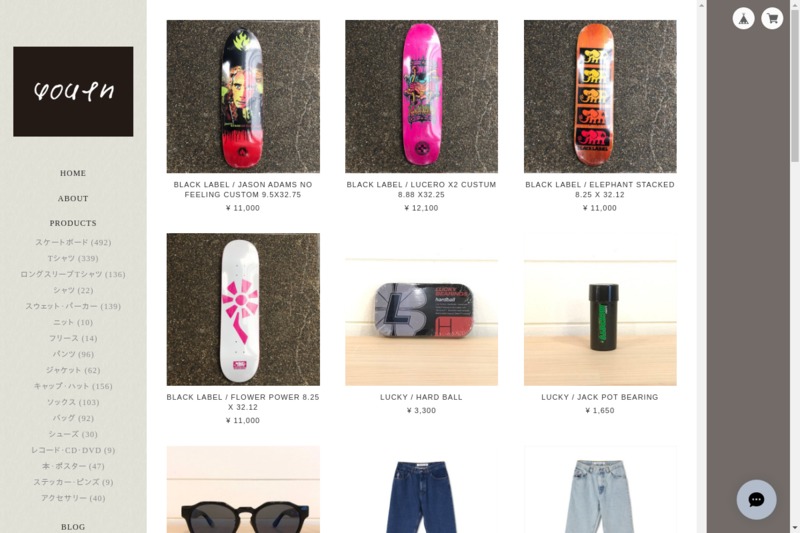This screenshot has width=800, height=533.
Task: Select the Lucky Jack Pot Bearing image
Action: (600, 309)
